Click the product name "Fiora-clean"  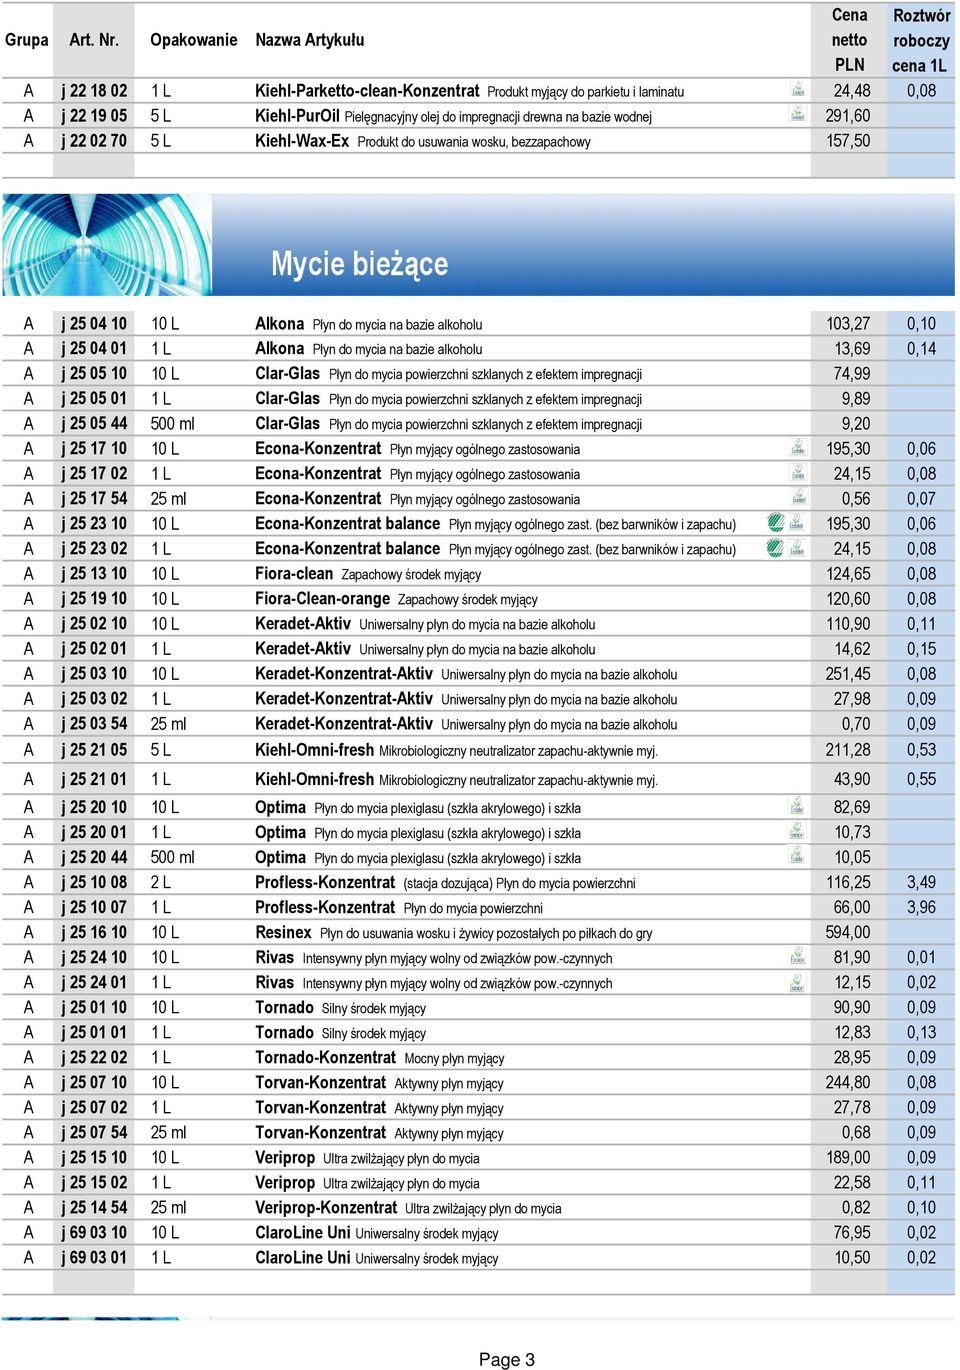point(294,573)
